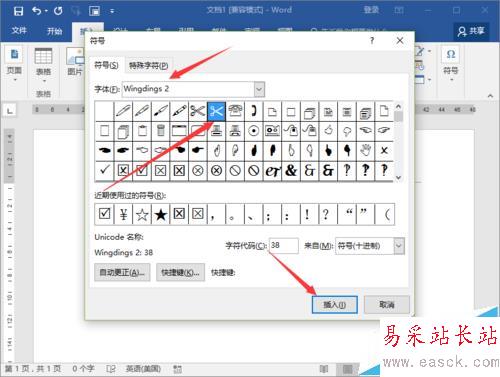Customize the quick access toolbar dropdown
Screen dimensions: 500x377
[112, 11]
